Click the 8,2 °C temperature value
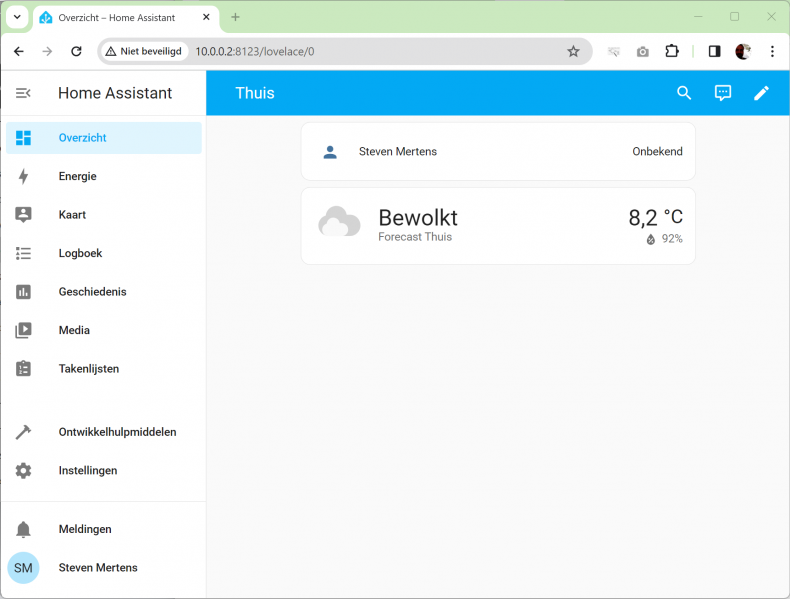The width and height of the screenshot is (790, 599). pos(655,218)
